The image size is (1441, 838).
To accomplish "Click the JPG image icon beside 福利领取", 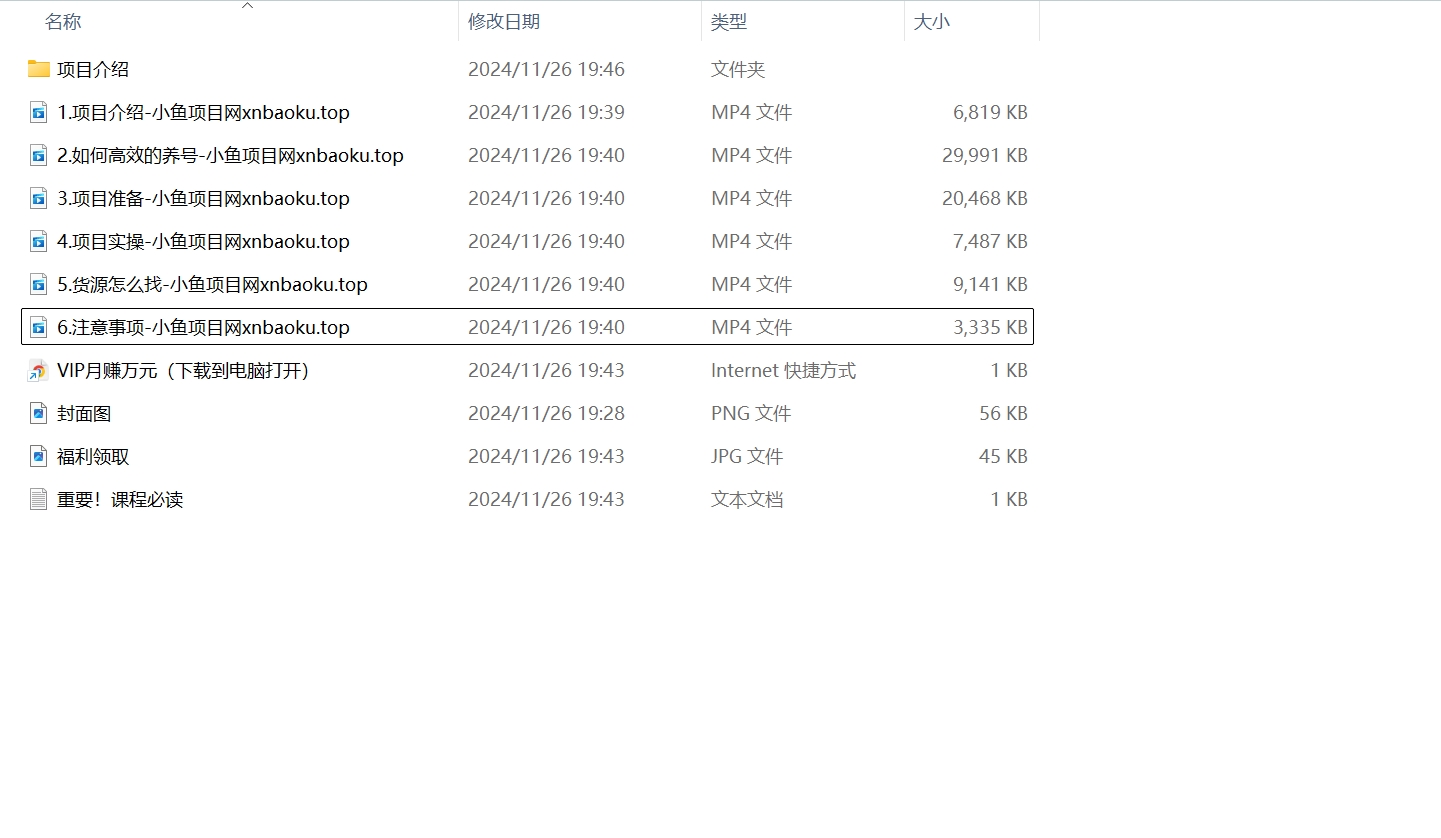I will coord(37,456).
